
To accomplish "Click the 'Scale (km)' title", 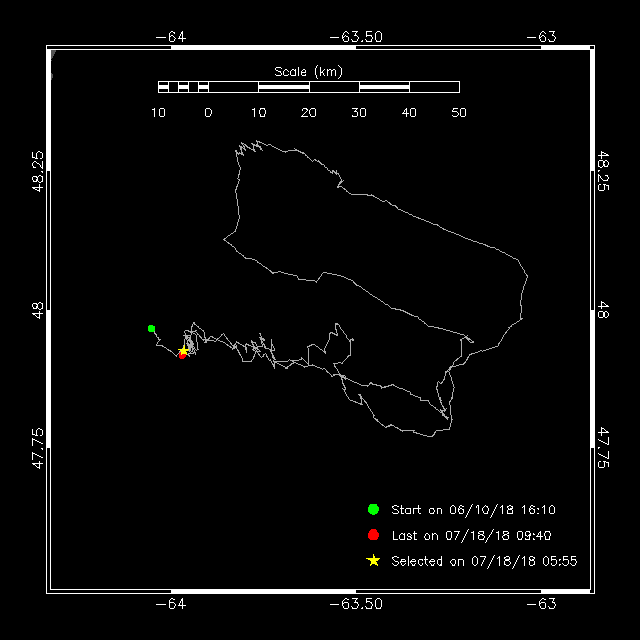I will [309, 72].
